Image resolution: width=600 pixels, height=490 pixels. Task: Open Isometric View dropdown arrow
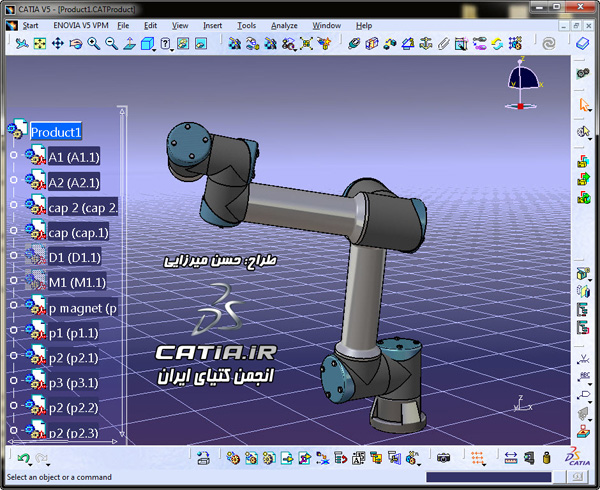pyautogui.click(x=154, y=50)
